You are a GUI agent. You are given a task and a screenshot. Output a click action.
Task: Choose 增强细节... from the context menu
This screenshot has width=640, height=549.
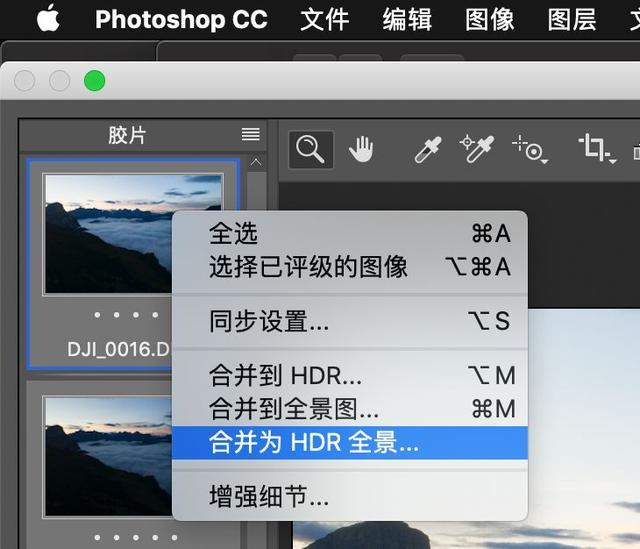point(350,496)
